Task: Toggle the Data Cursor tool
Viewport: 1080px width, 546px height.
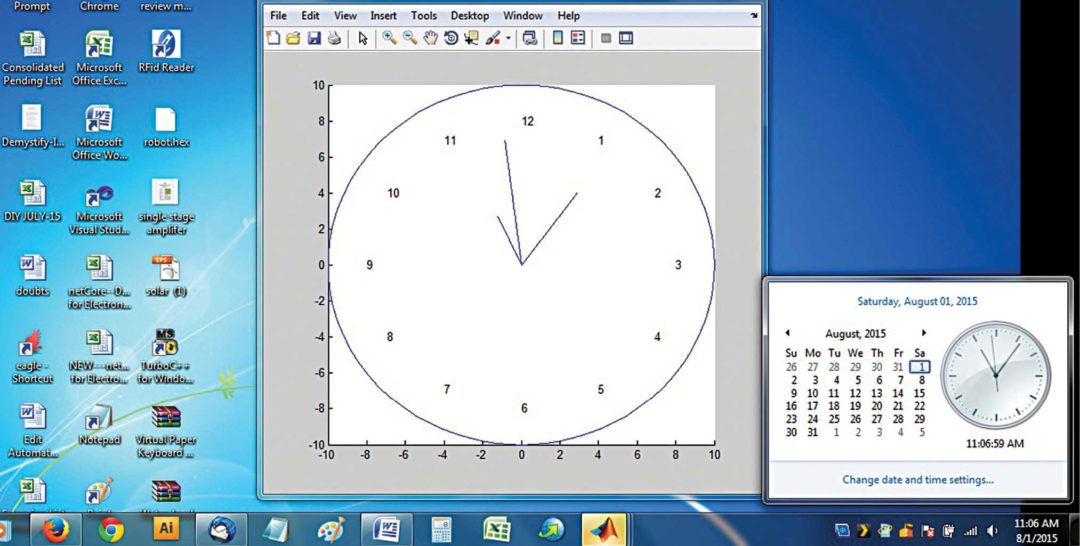Action: coord(471,38)
